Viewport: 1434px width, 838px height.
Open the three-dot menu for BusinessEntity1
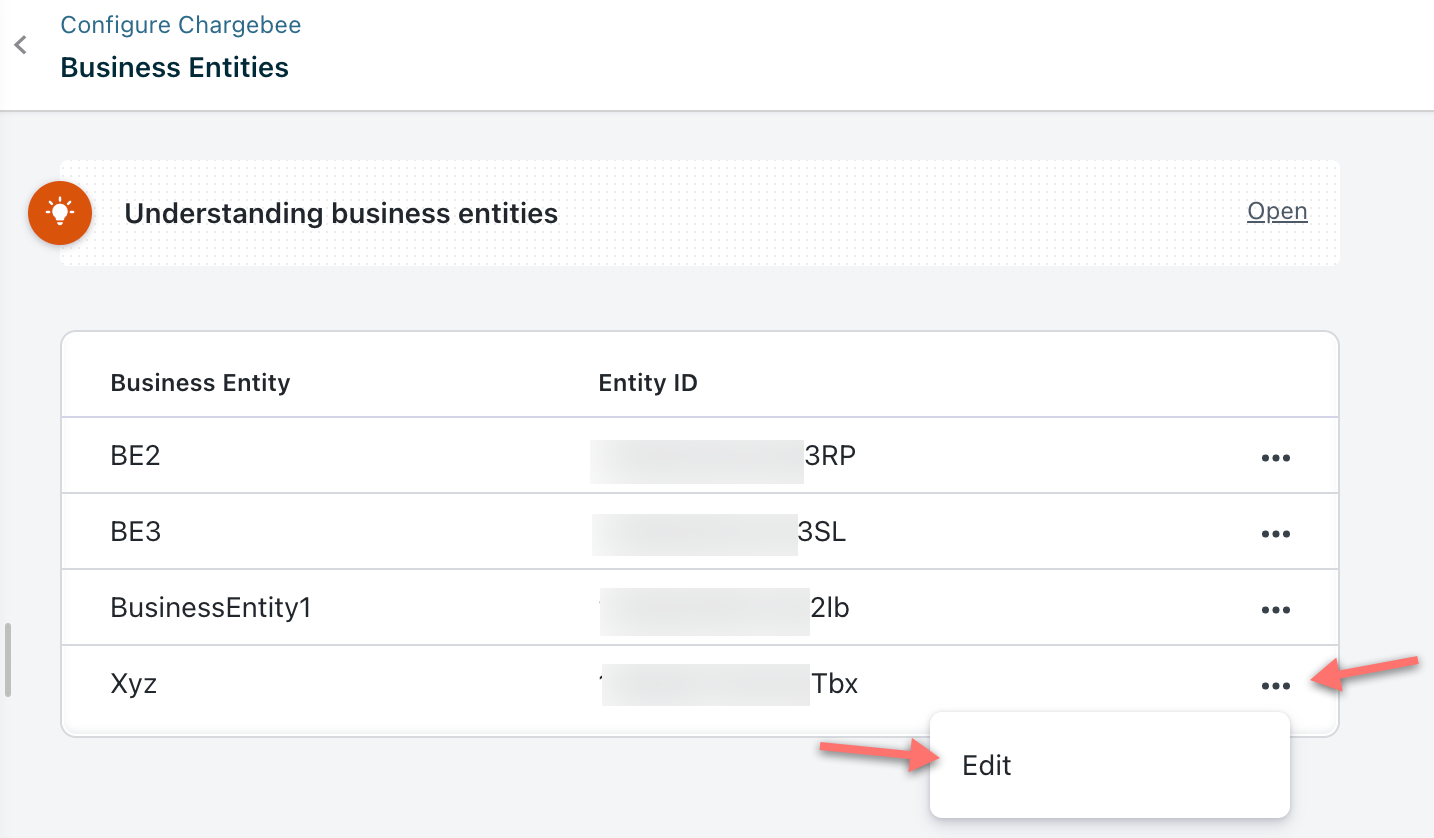[1275, 610]
